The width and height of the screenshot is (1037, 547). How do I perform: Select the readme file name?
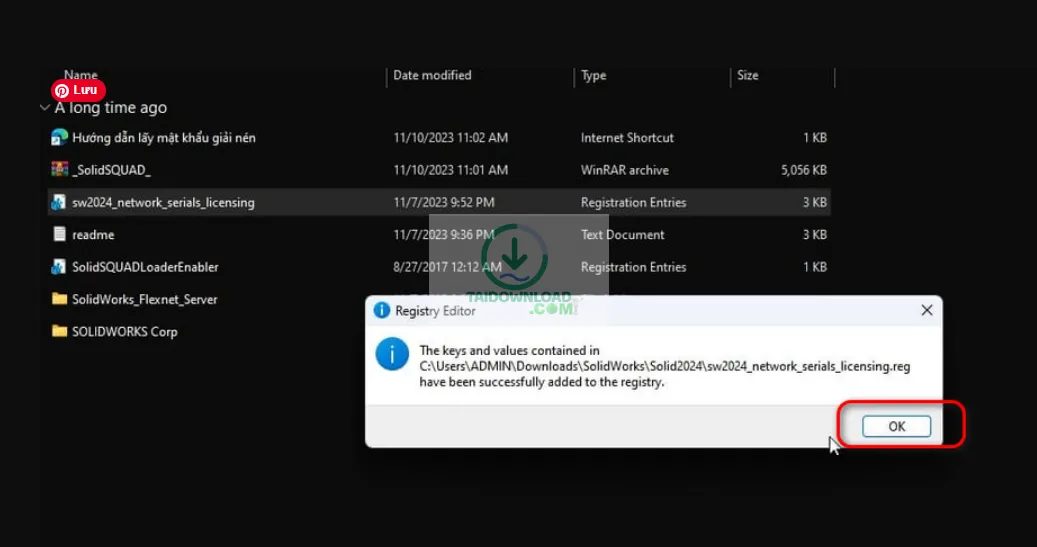click(93, 235)
